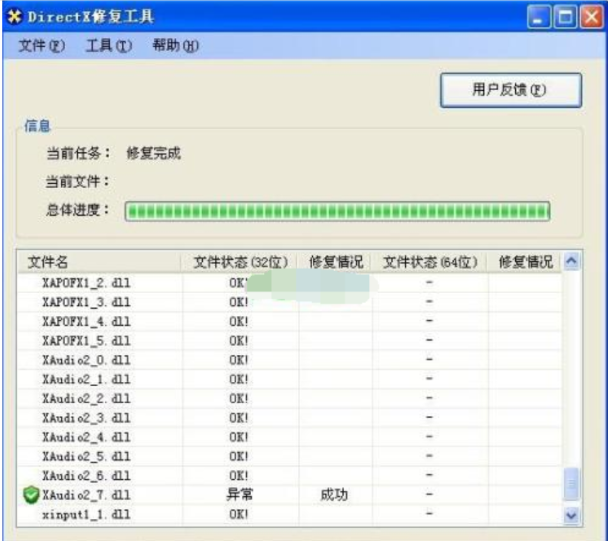This screenshot has width=608, height=541.
Task: Click the file list scrollbar thumb
Action: pos(572,484)
